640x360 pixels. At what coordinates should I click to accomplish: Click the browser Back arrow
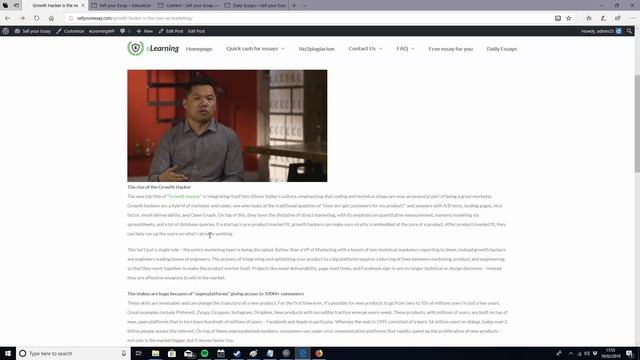7,18
